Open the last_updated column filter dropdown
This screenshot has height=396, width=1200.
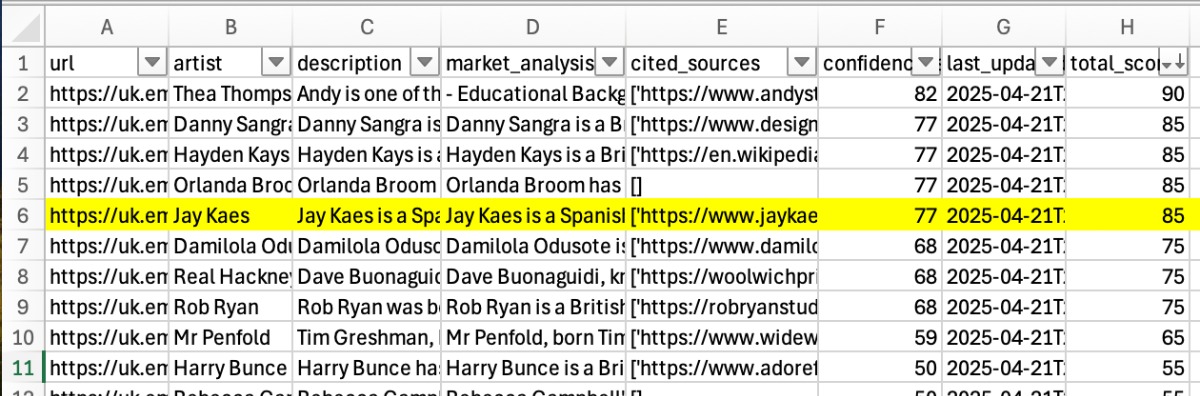point(1049,63)
